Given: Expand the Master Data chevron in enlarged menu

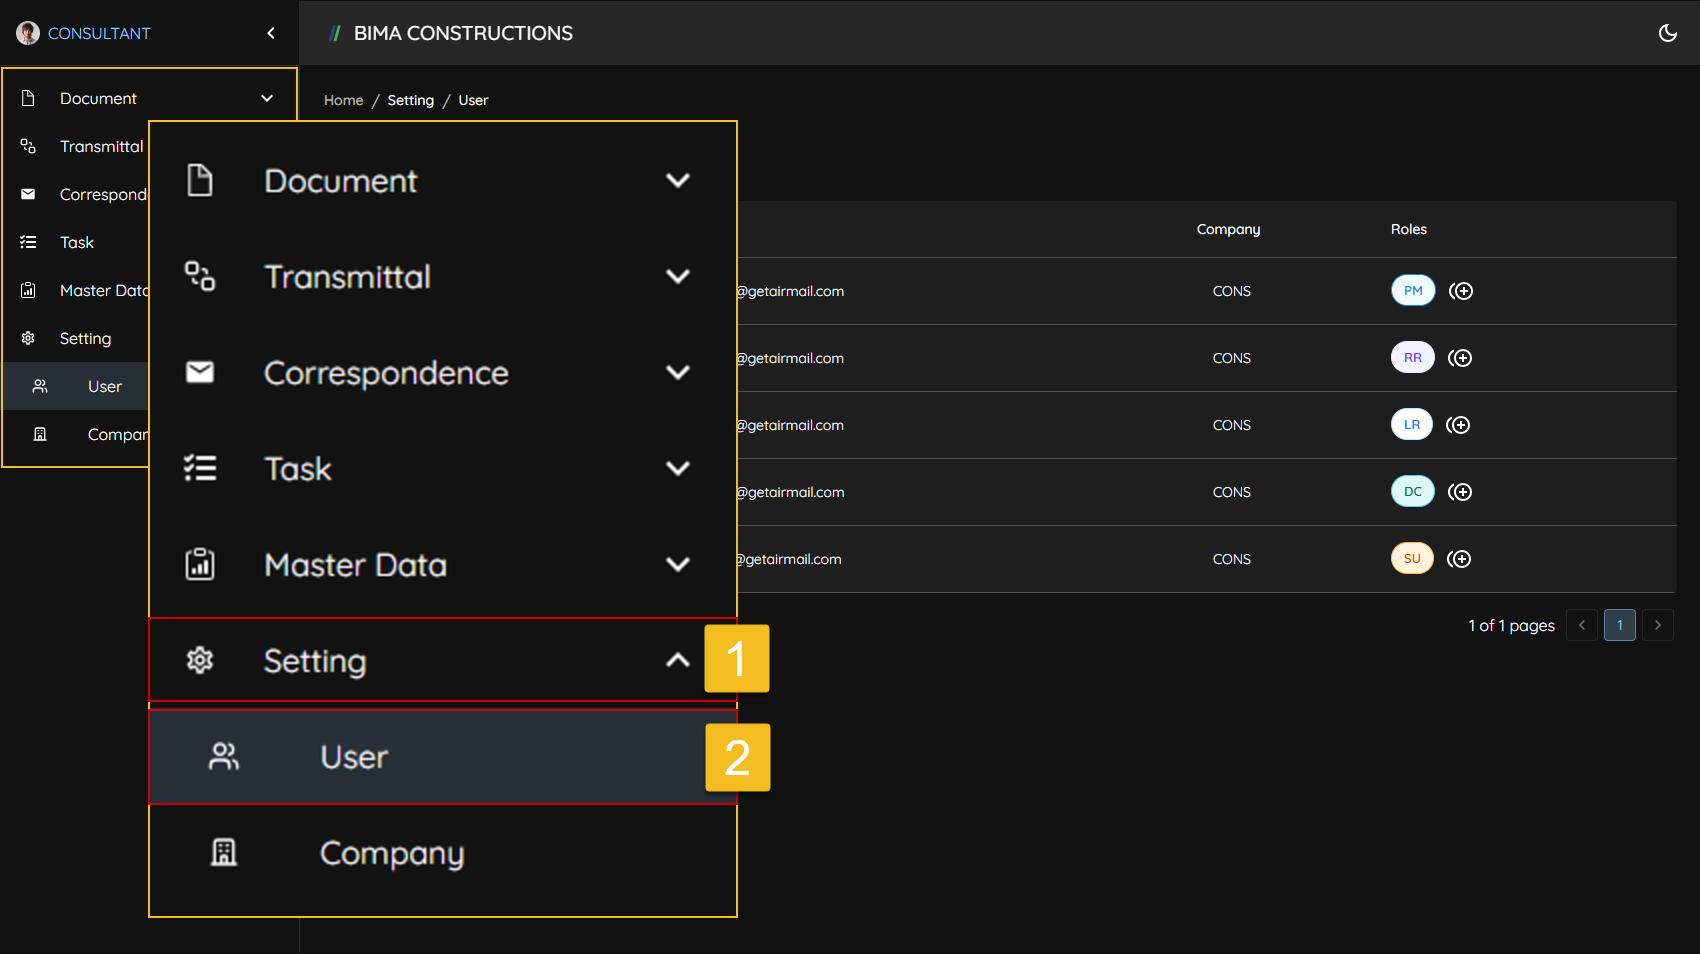Looking at the screenshot, I should click(678, 564).
